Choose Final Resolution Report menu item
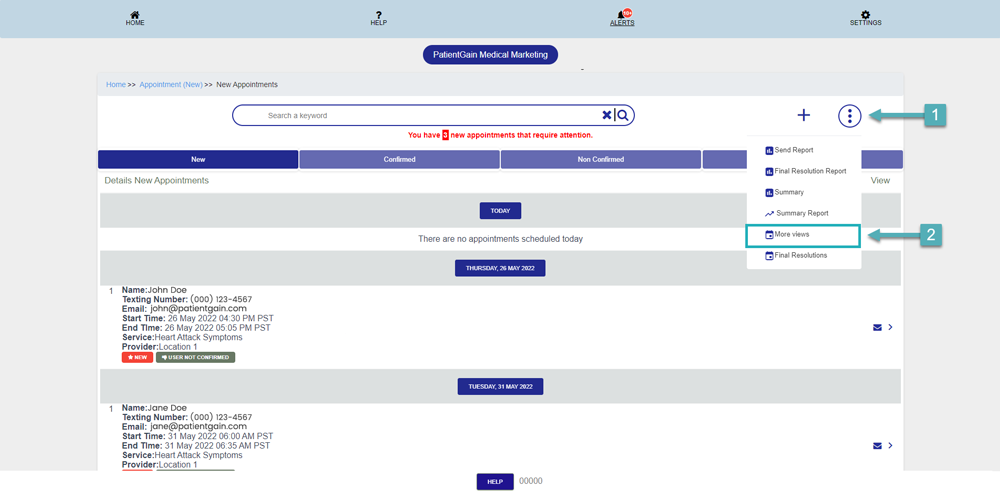 pos(804,171)
